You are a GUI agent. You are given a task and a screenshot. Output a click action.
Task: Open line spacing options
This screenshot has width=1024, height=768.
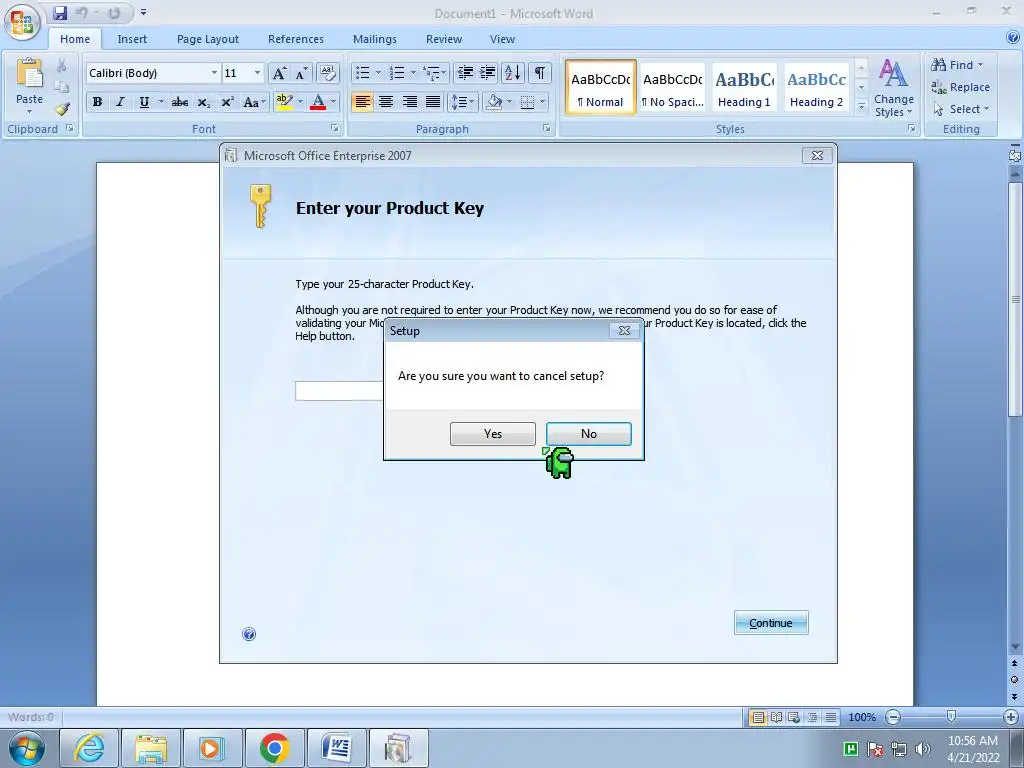click(x=462, y=102)
